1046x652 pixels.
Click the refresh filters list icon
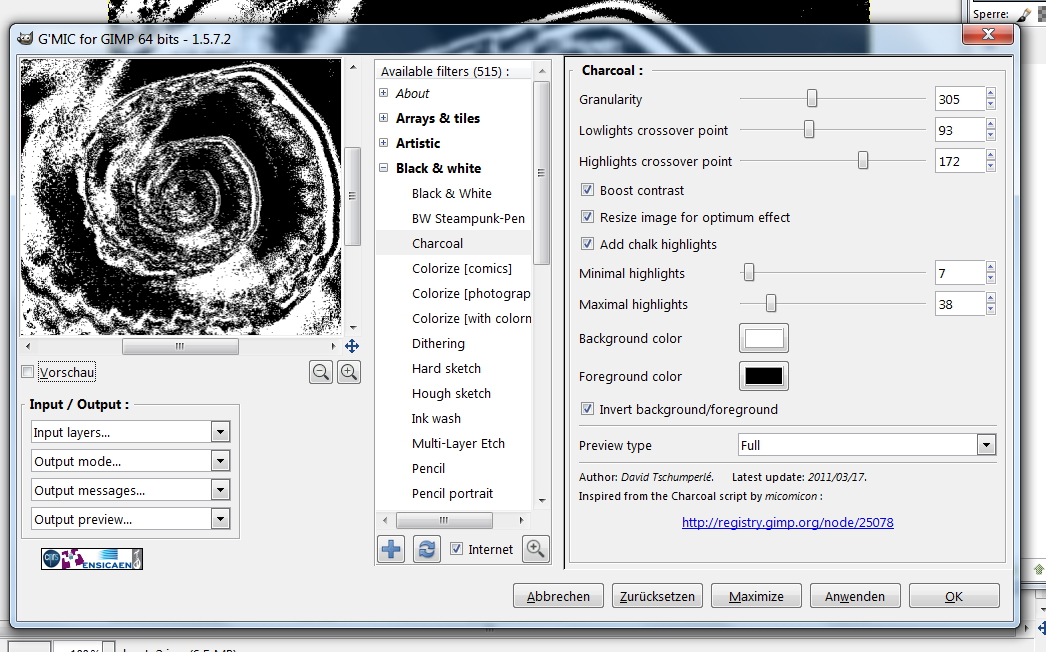click(427, 549)
